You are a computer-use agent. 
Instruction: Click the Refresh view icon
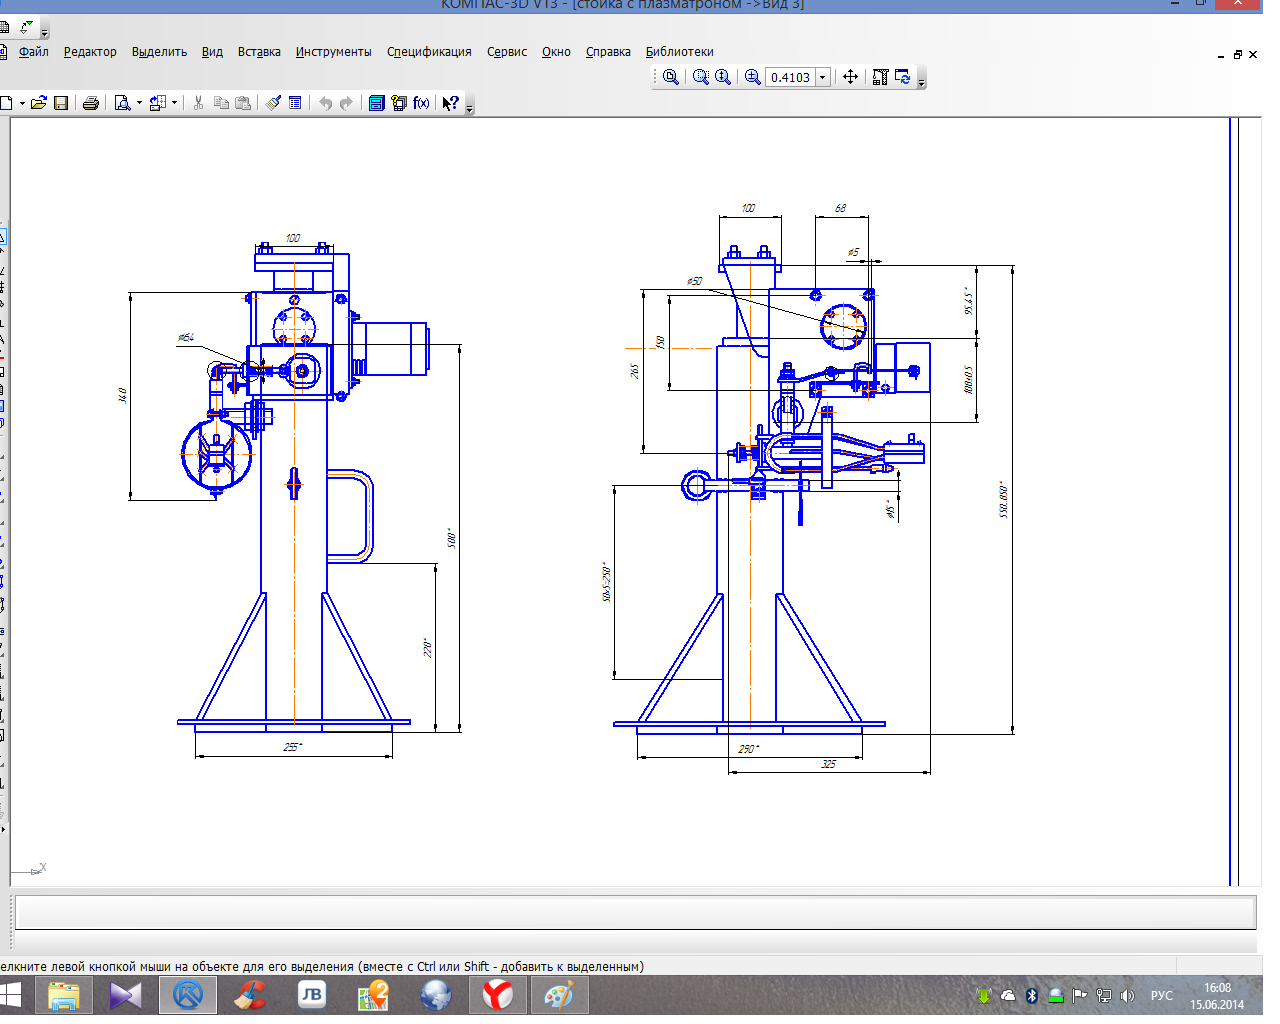903,77
